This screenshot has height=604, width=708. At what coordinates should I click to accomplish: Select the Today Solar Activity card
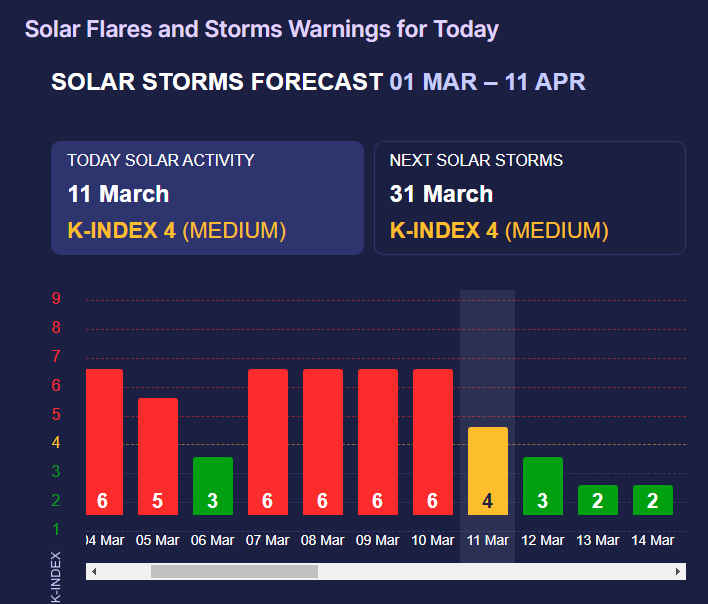click(207, 198)
